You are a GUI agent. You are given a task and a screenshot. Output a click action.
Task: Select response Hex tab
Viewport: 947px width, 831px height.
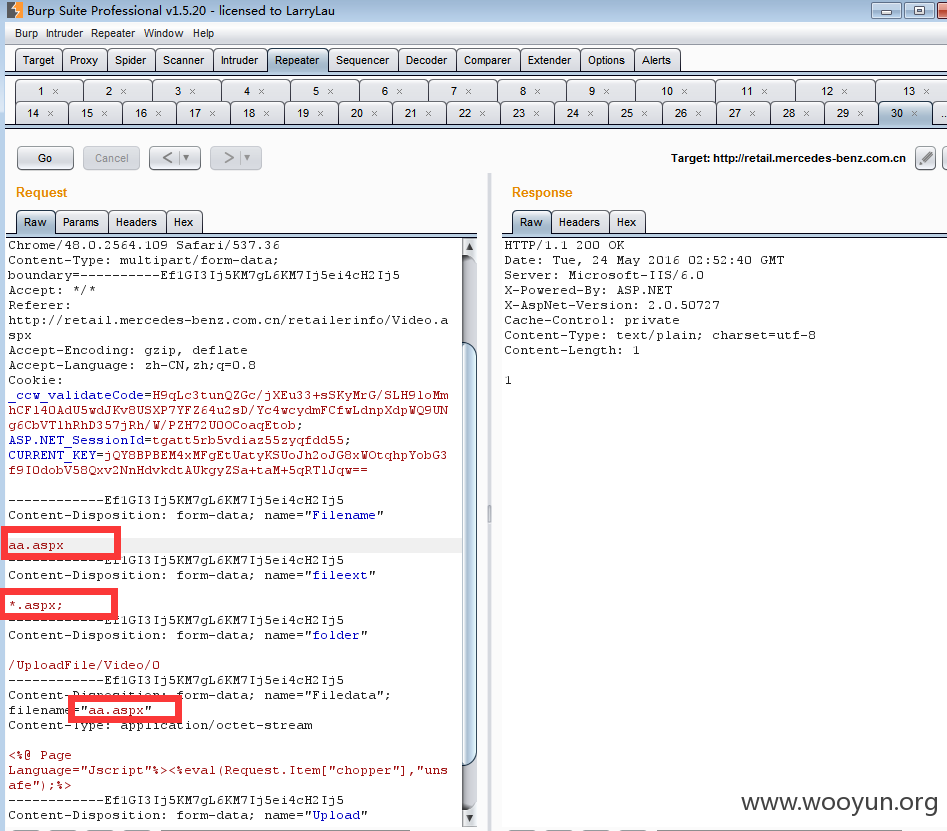pyautogui.click(x=626, y=222)
